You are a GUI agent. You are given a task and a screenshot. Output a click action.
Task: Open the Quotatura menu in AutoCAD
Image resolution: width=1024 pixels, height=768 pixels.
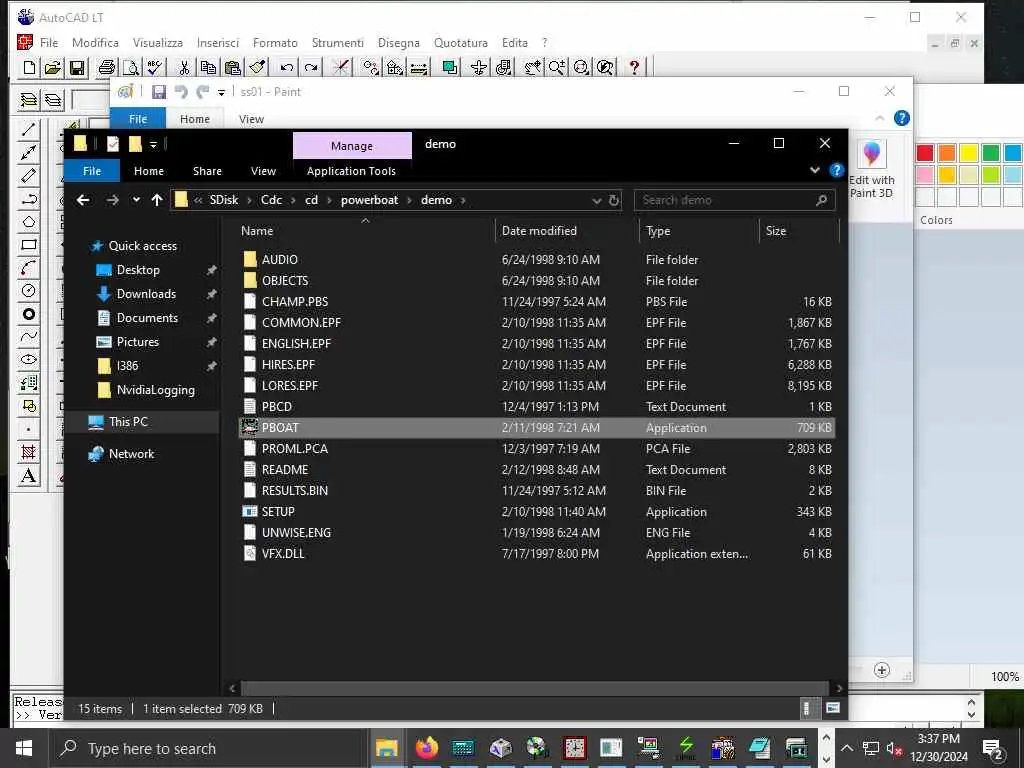460,43
